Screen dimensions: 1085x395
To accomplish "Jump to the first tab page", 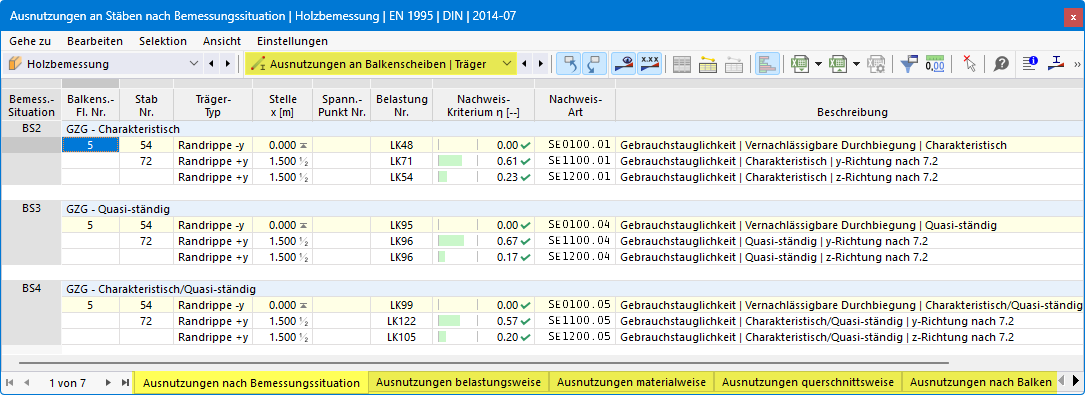I will (x=10, y=383).
